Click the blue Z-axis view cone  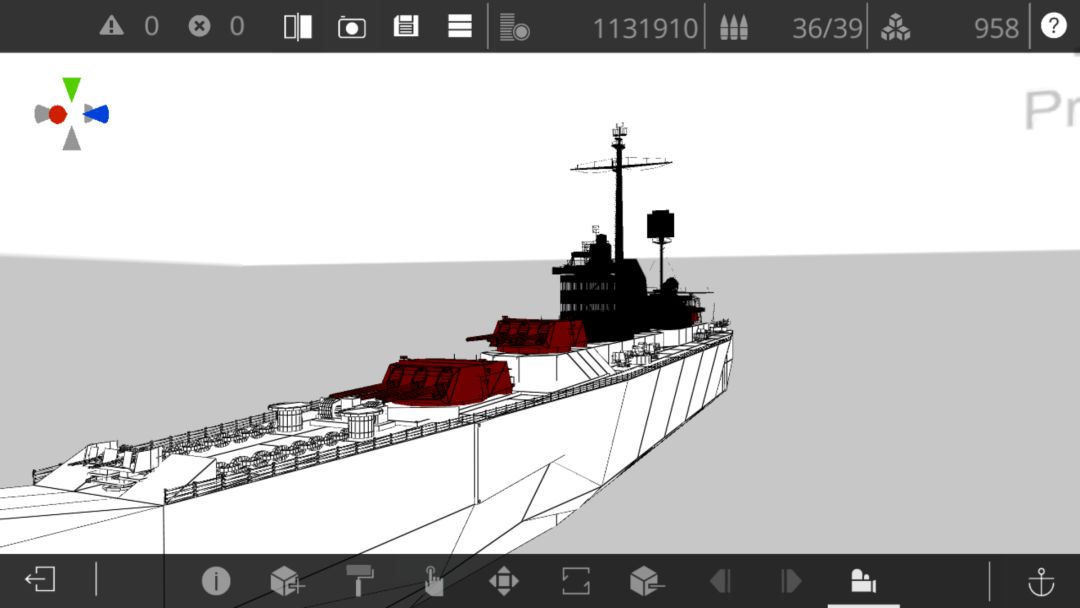96,114
